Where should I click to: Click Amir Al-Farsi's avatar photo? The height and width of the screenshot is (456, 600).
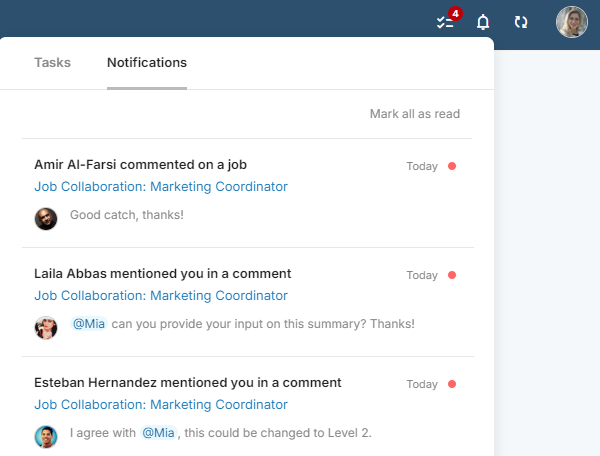click(x=46, y=218)
